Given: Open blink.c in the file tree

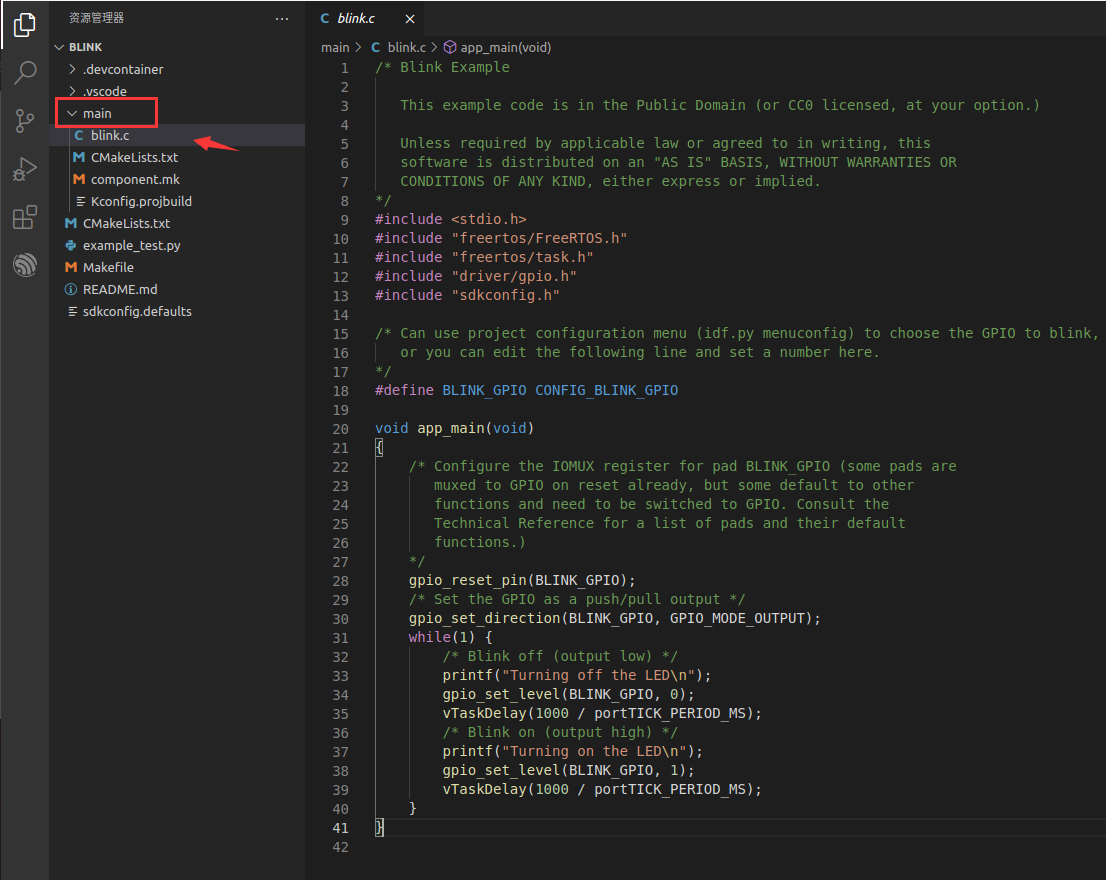Looking at the screenshot, I should click(110, 135).
